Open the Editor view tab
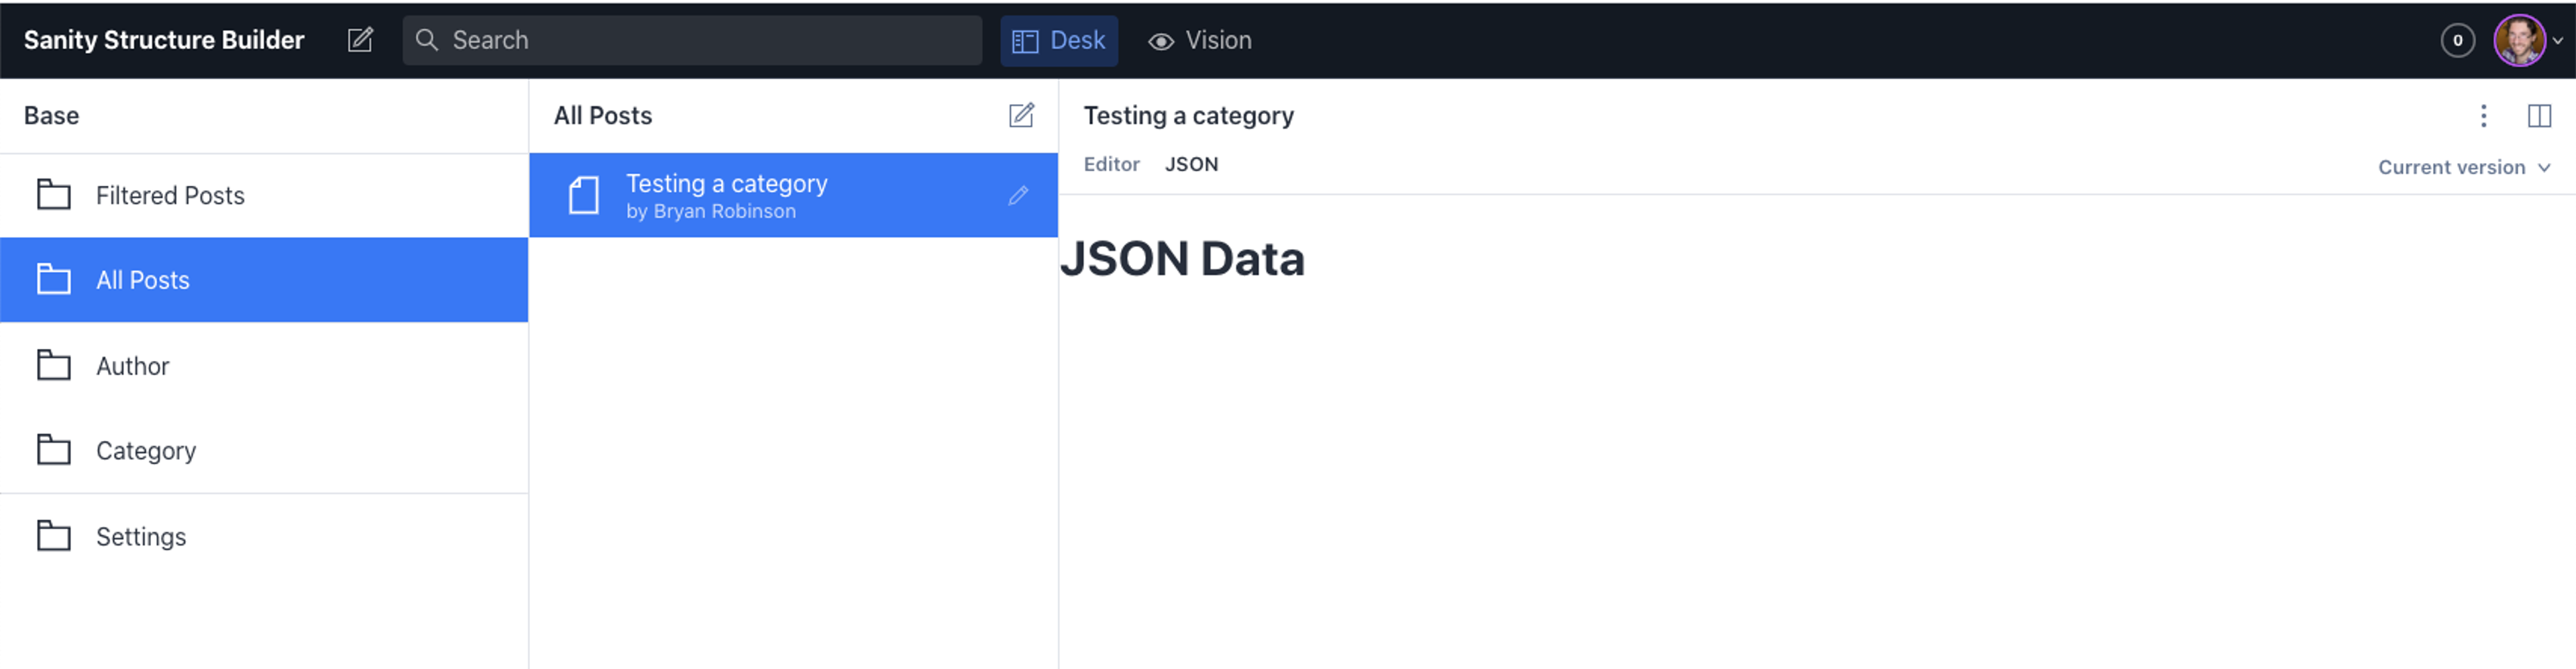 click(1111, 164)
